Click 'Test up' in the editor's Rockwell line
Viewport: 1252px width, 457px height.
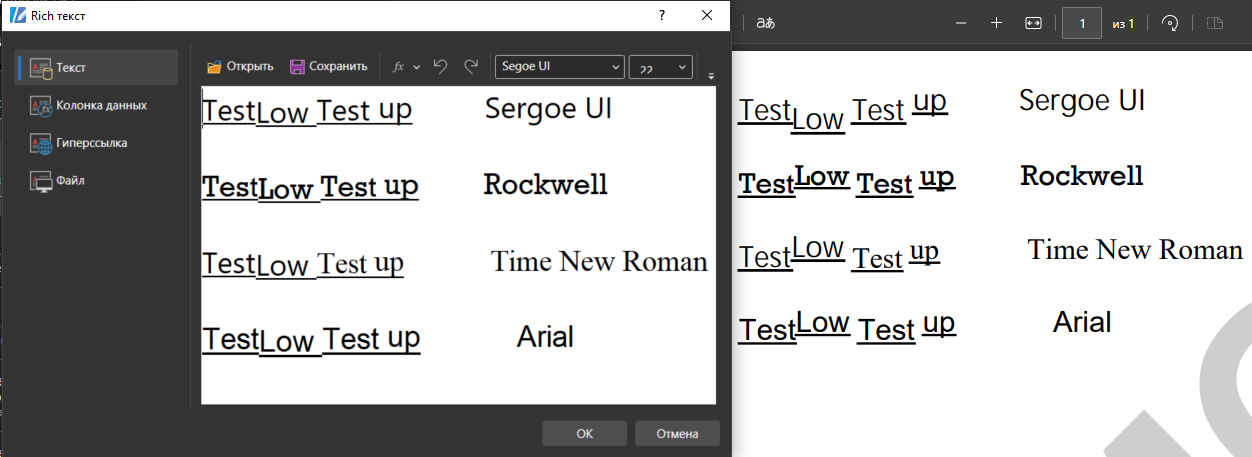[x=369, y=186]
